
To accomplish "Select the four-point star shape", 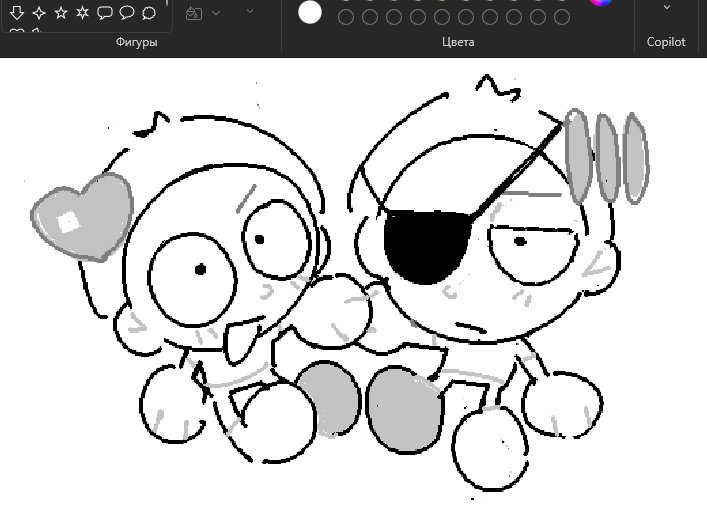I will [x=39, y=13].
